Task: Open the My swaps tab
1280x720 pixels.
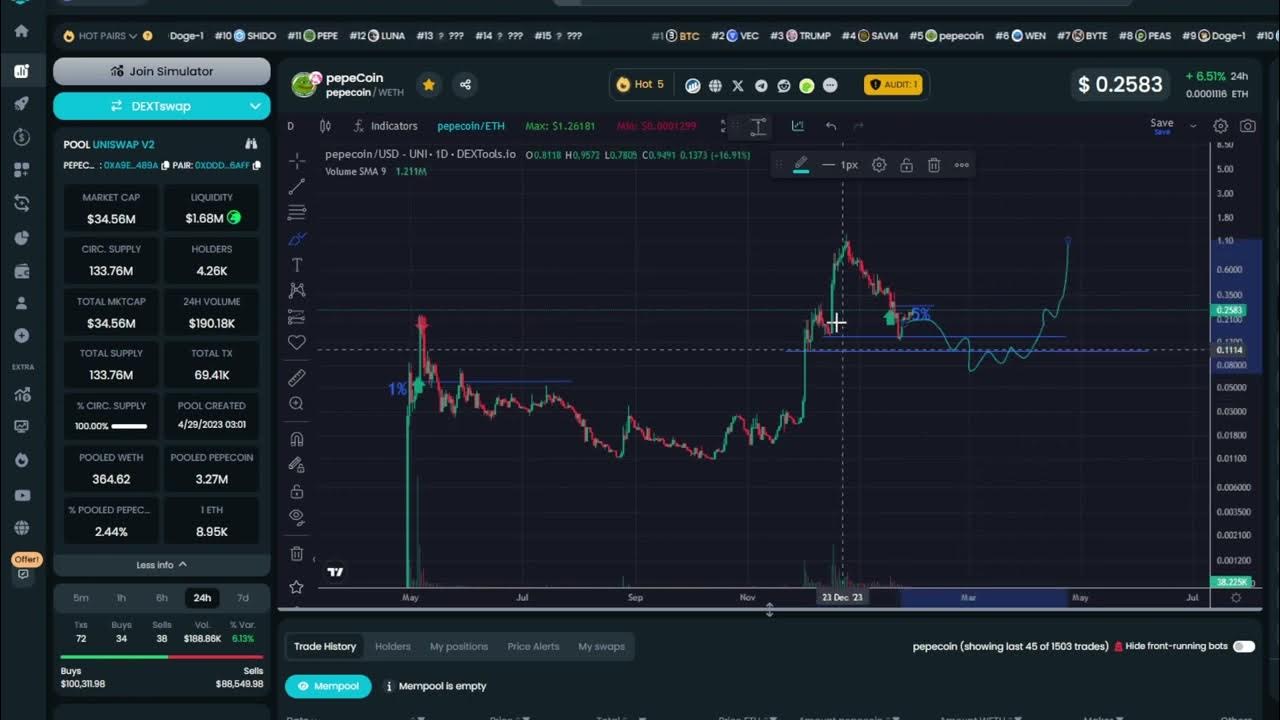Action: tap(601, 646)
